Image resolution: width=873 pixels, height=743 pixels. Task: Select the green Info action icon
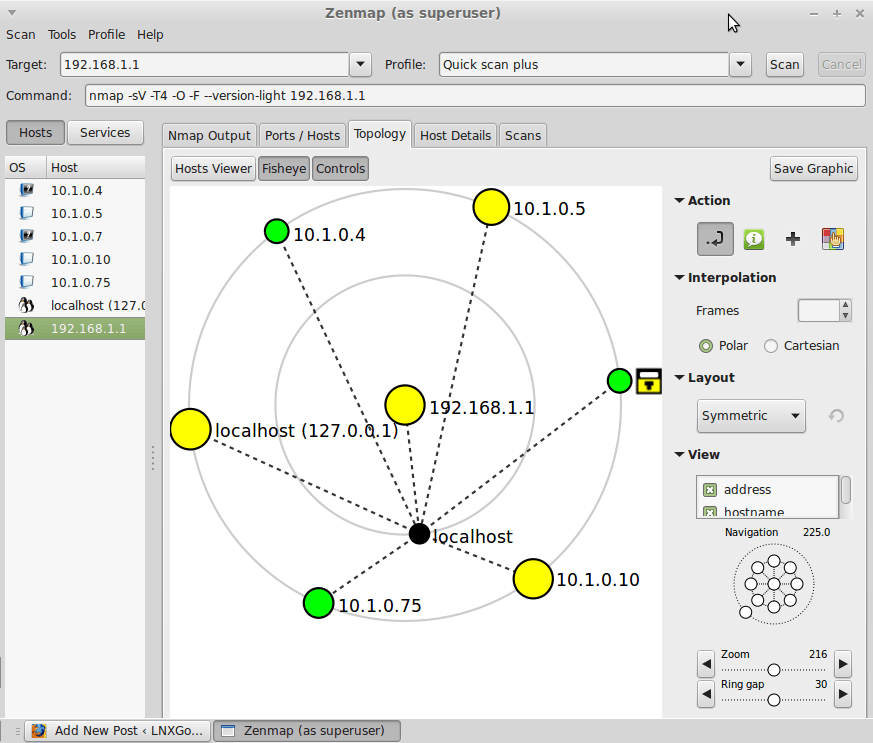[x=754, y=239]
